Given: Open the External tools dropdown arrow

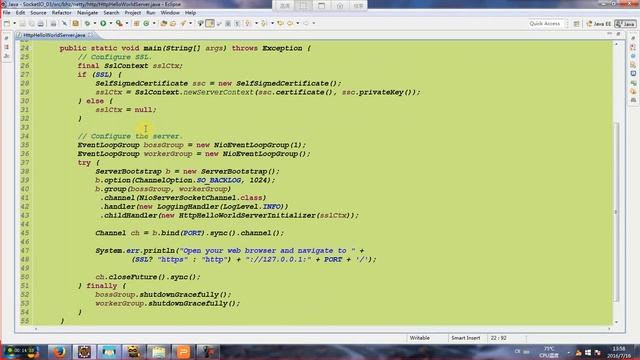Looking at the screenshot, I should pos(127,24).
